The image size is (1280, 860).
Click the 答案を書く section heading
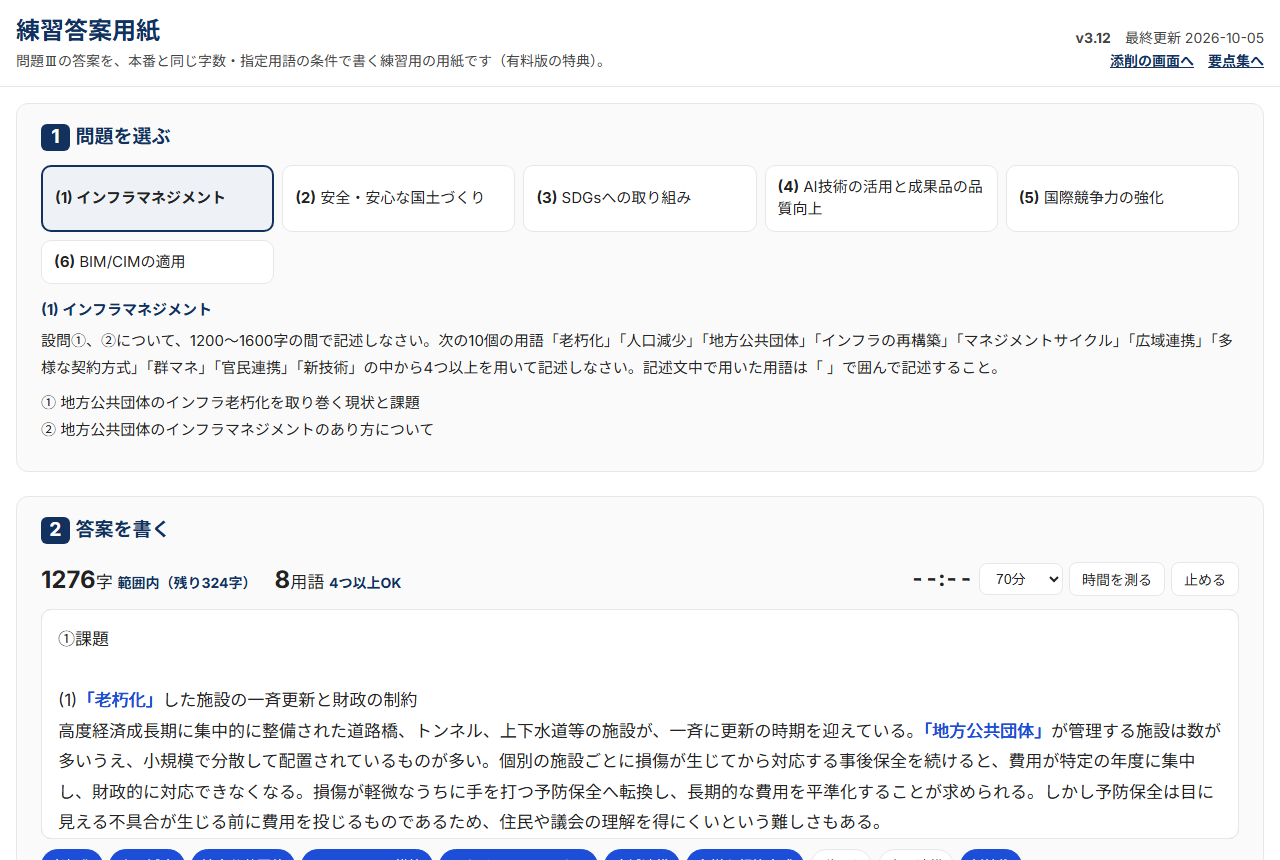click(x=123, y=529)
